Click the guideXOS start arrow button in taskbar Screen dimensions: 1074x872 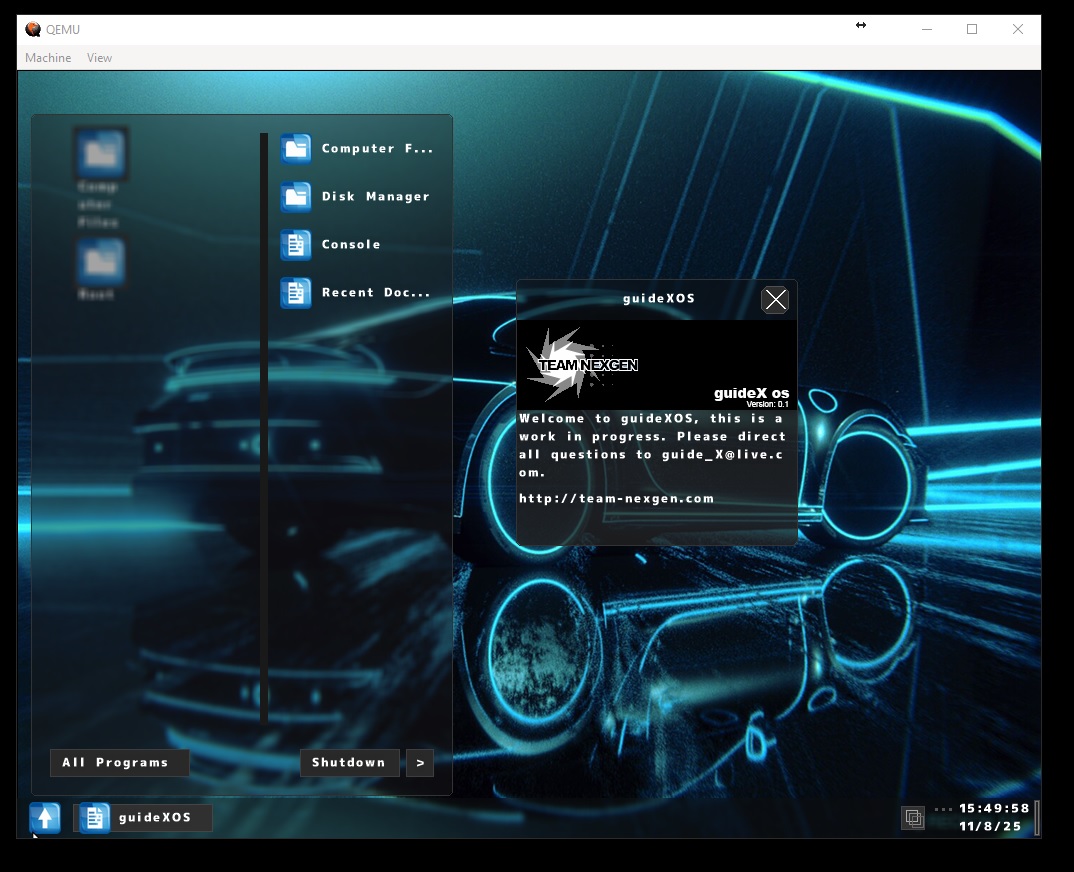click(44, 817)
